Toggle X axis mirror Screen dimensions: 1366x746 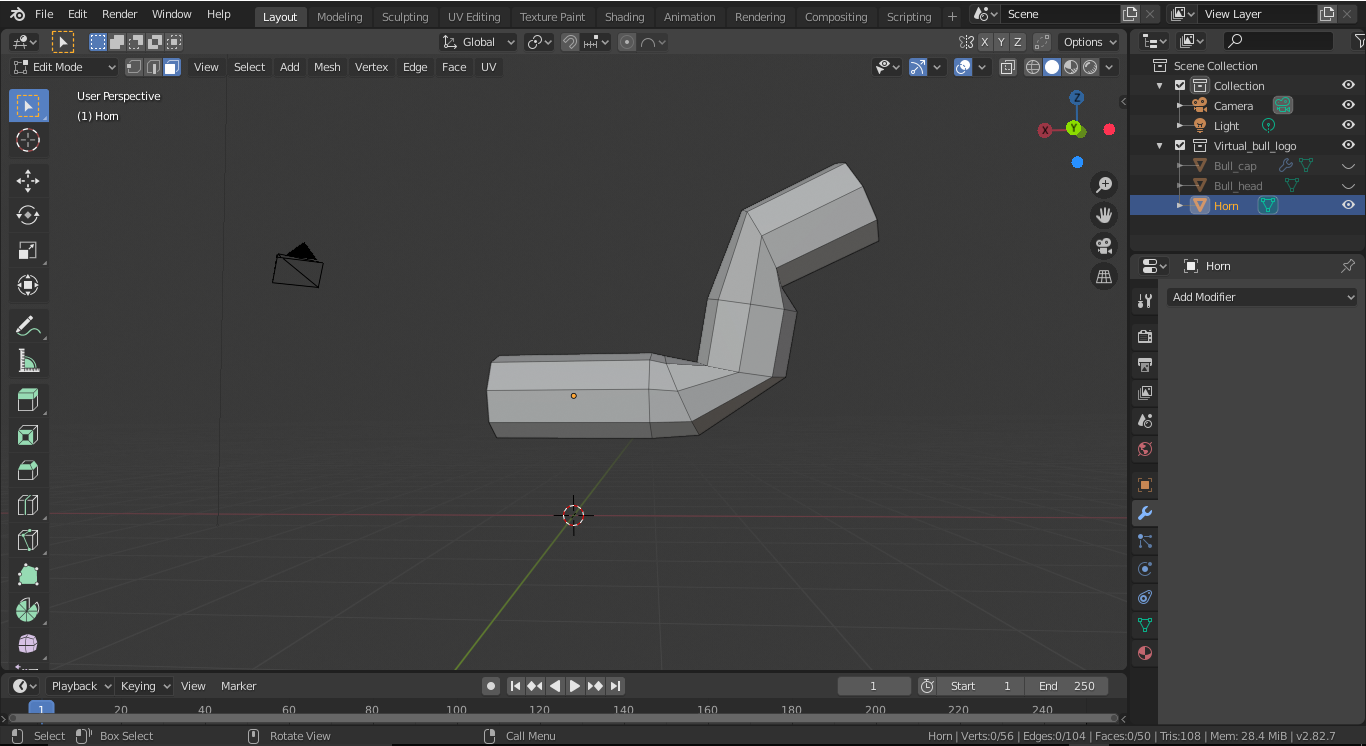(x=985, y=42)
